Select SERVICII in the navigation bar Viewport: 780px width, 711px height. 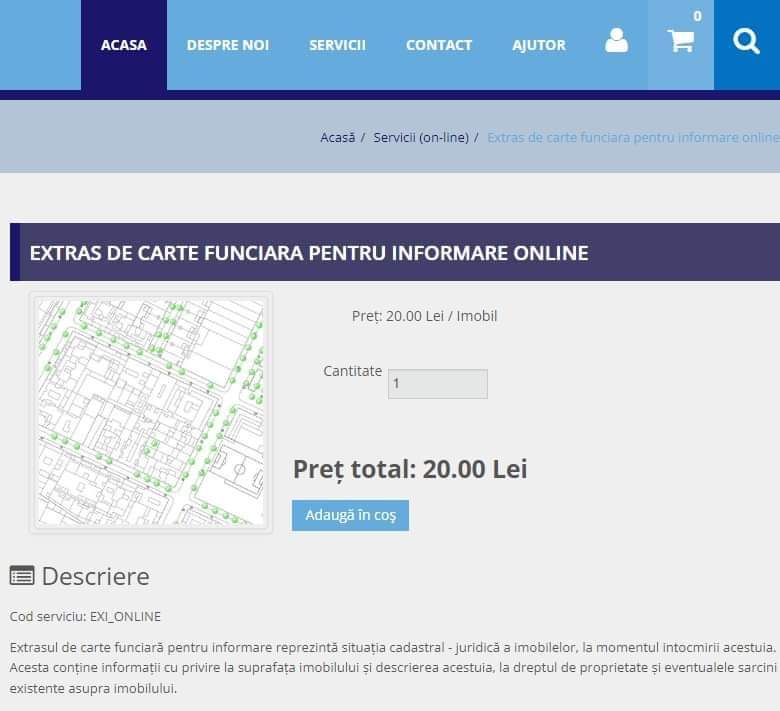point(337,45)
